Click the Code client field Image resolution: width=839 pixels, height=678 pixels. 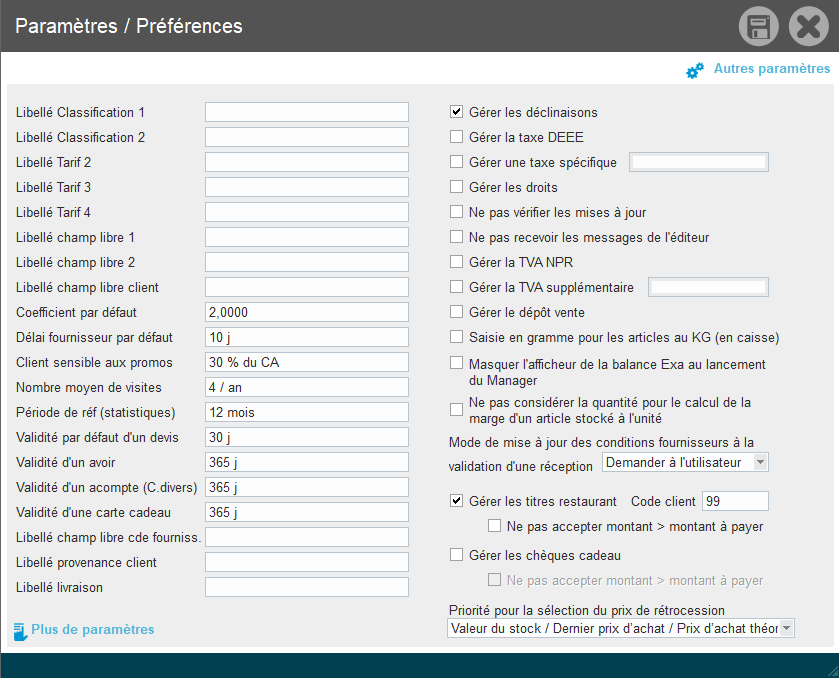tap(735, 500)
